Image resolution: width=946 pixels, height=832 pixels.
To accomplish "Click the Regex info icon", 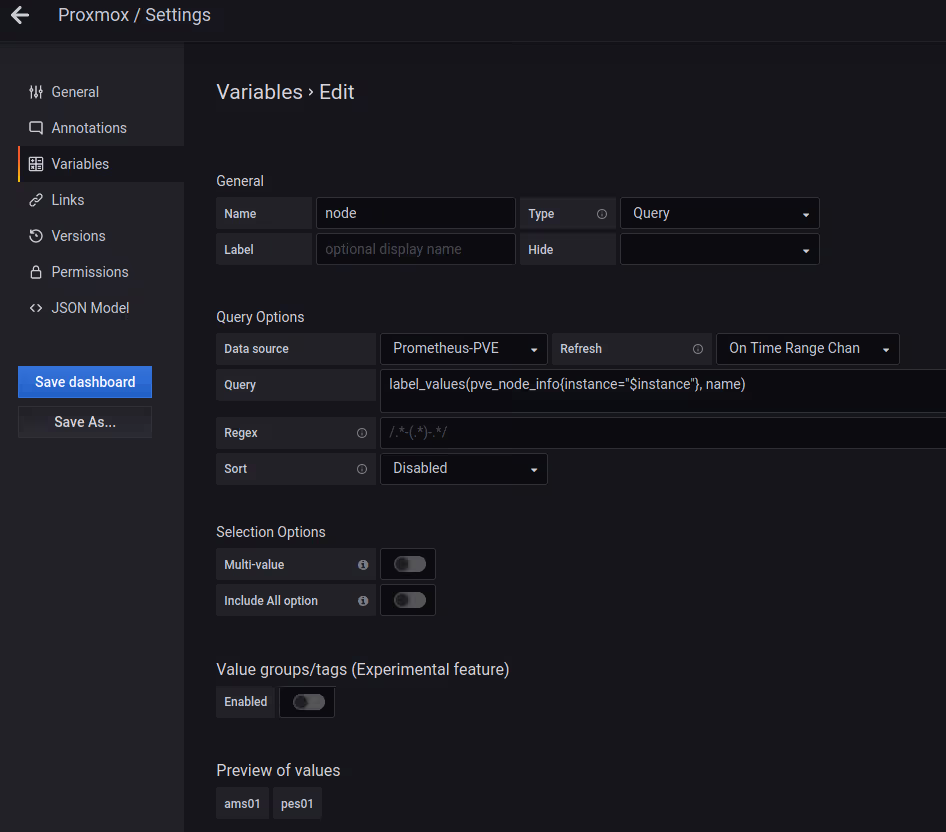I will (x=362, y=433).
